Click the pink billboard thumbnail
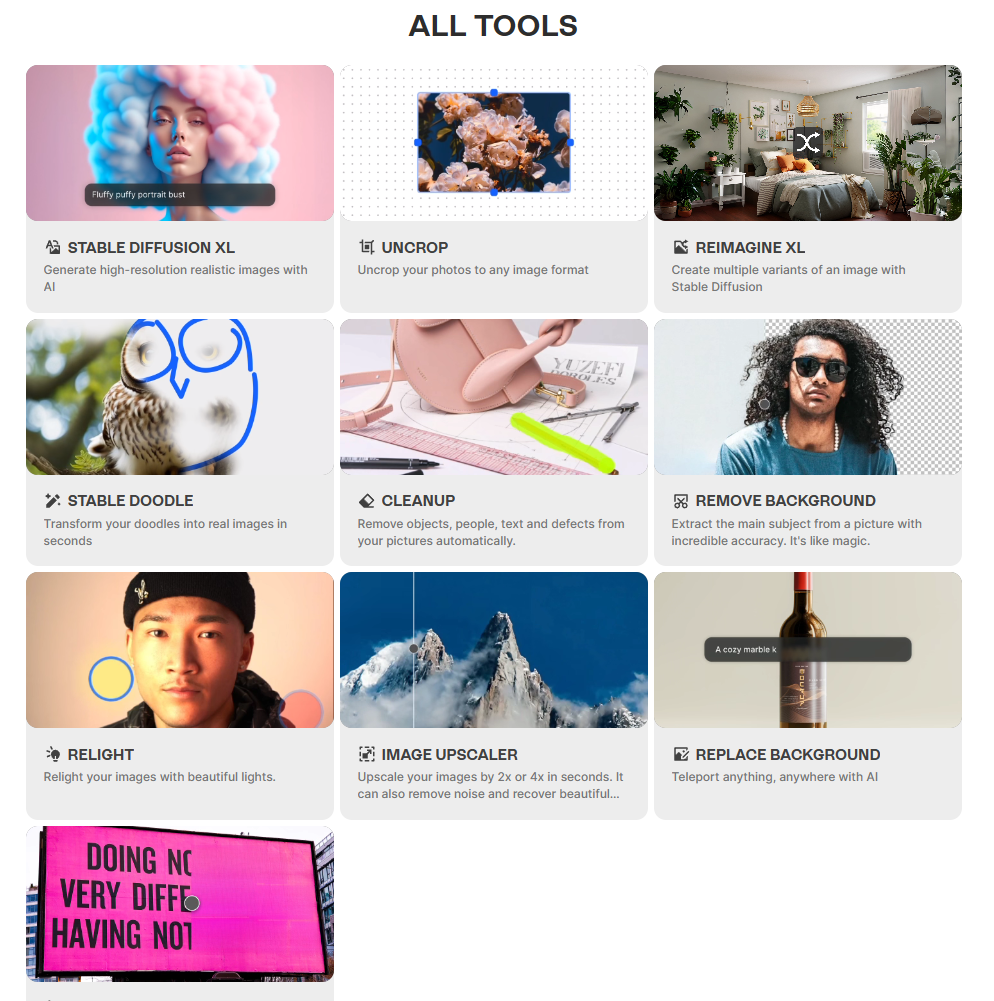The width and height of the screenshot is (994, 1001). click(x=179, y=903)
